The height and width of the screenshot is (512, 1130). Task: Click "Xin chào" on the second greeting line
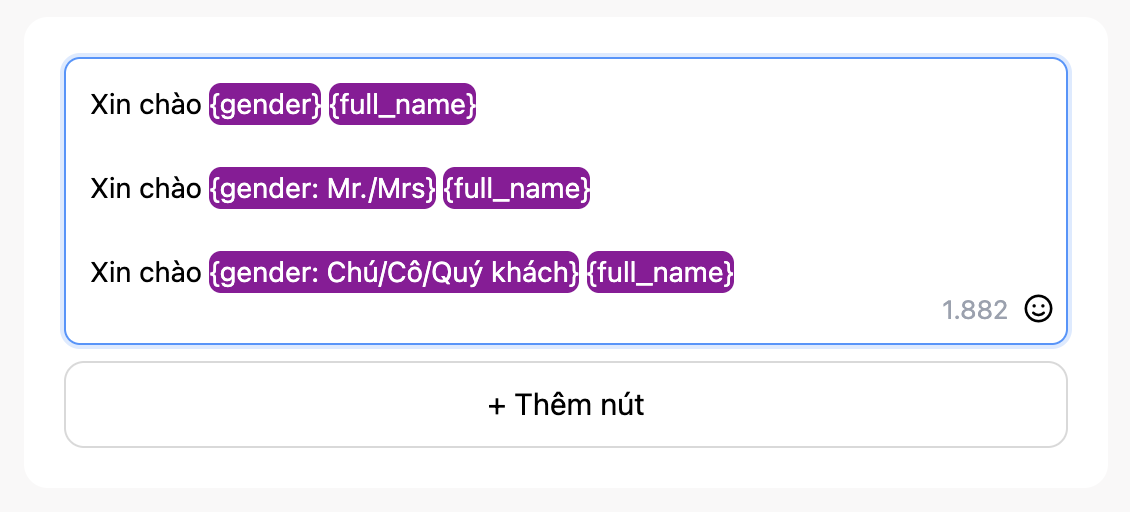(x=146, y=189)
